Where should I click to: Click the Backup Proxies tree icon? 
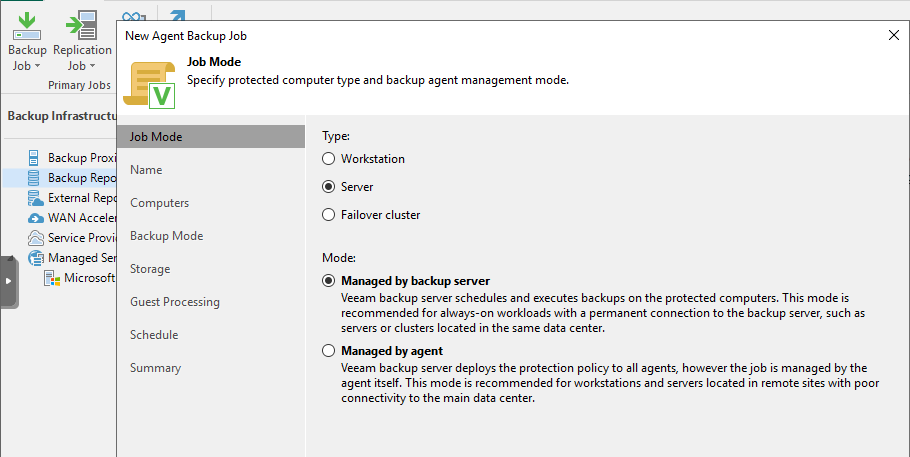click(x=34, y=157)
